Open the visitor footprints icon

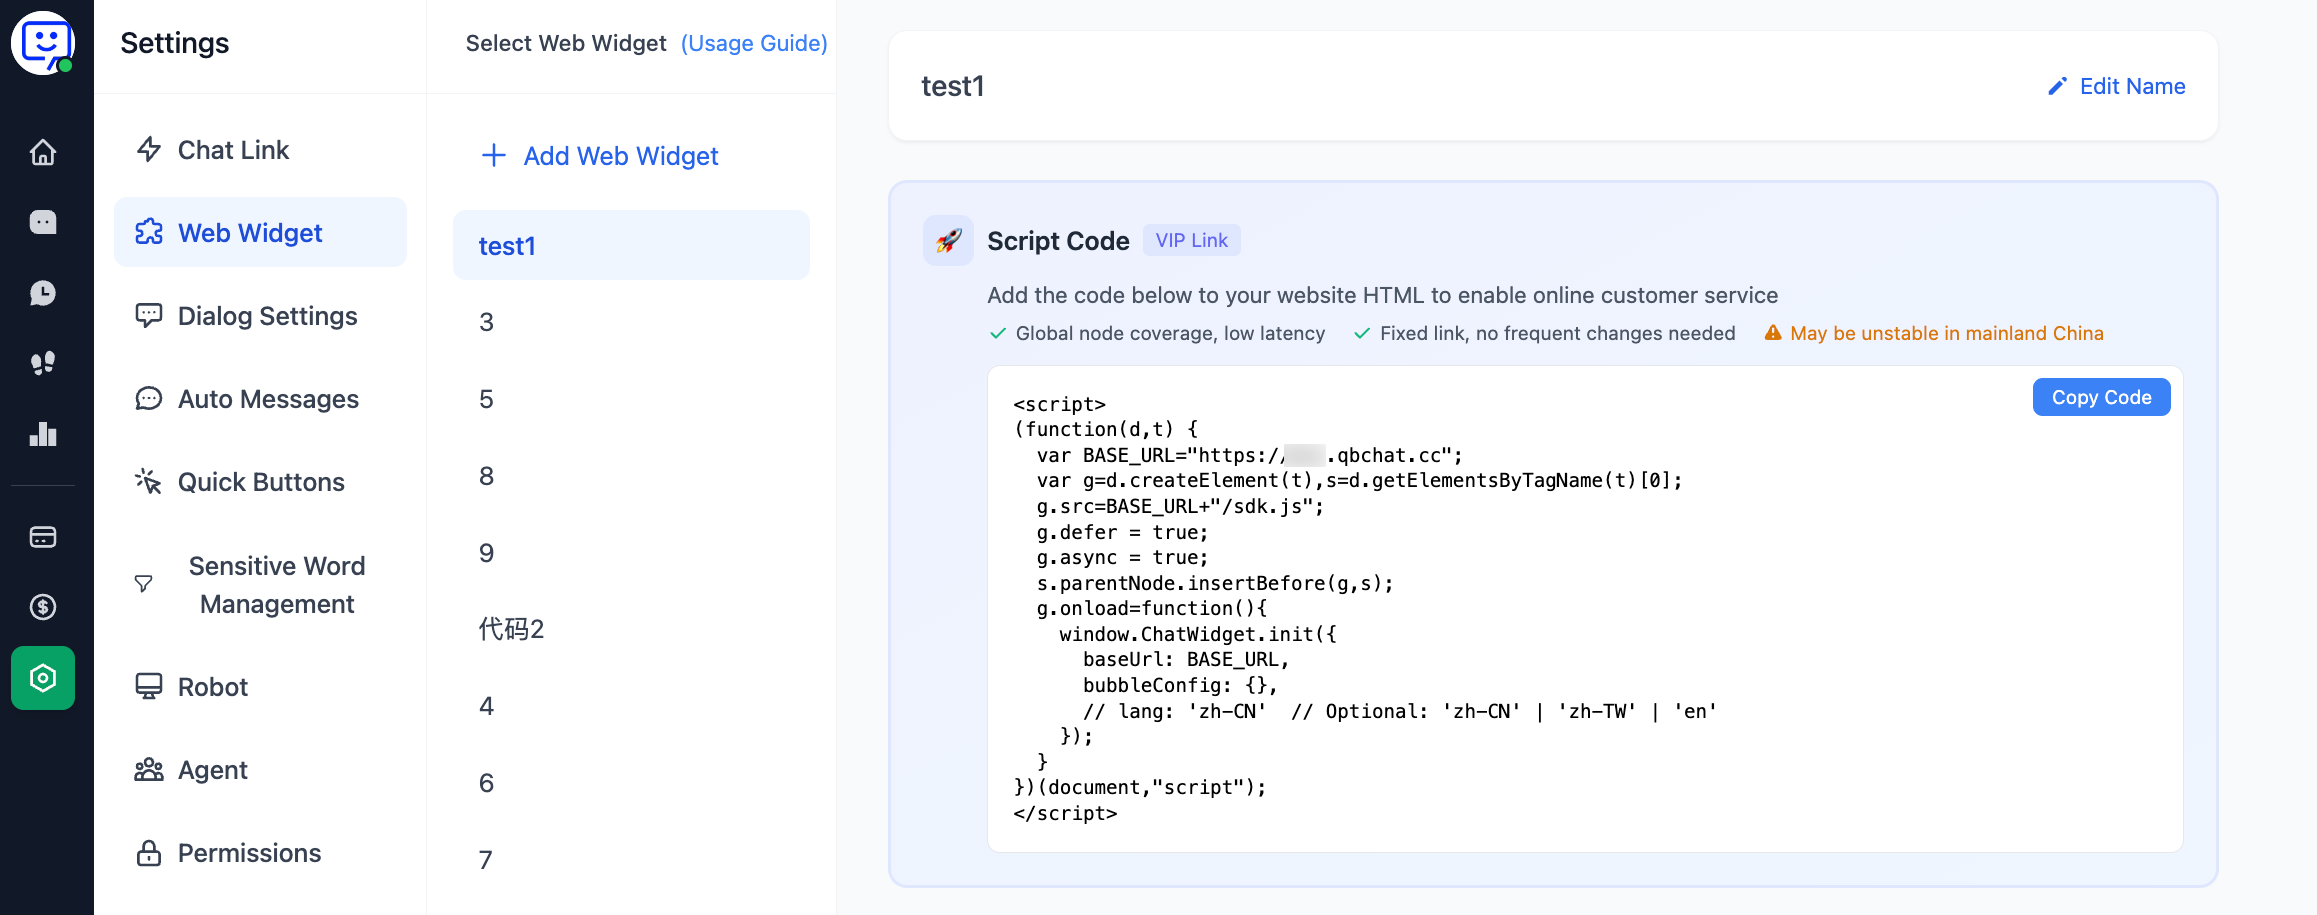point(43,363)
